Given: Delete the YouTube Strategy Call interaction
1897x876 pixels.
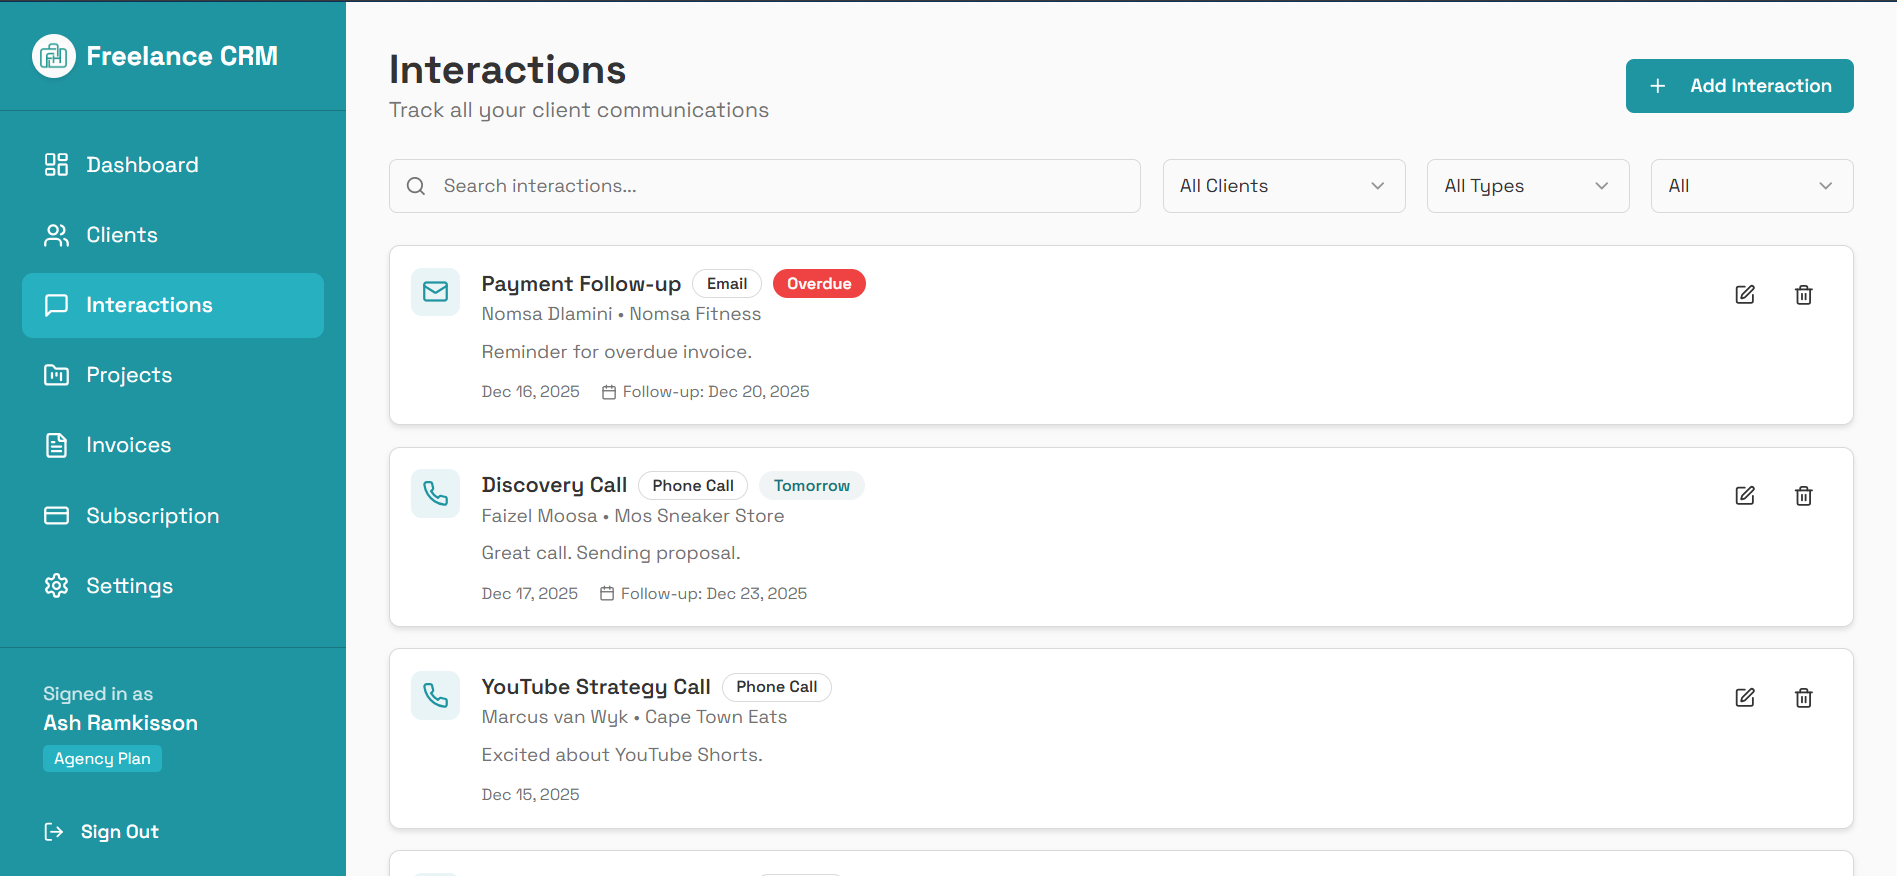Looking at the screenshot, I should (1804, 698).
